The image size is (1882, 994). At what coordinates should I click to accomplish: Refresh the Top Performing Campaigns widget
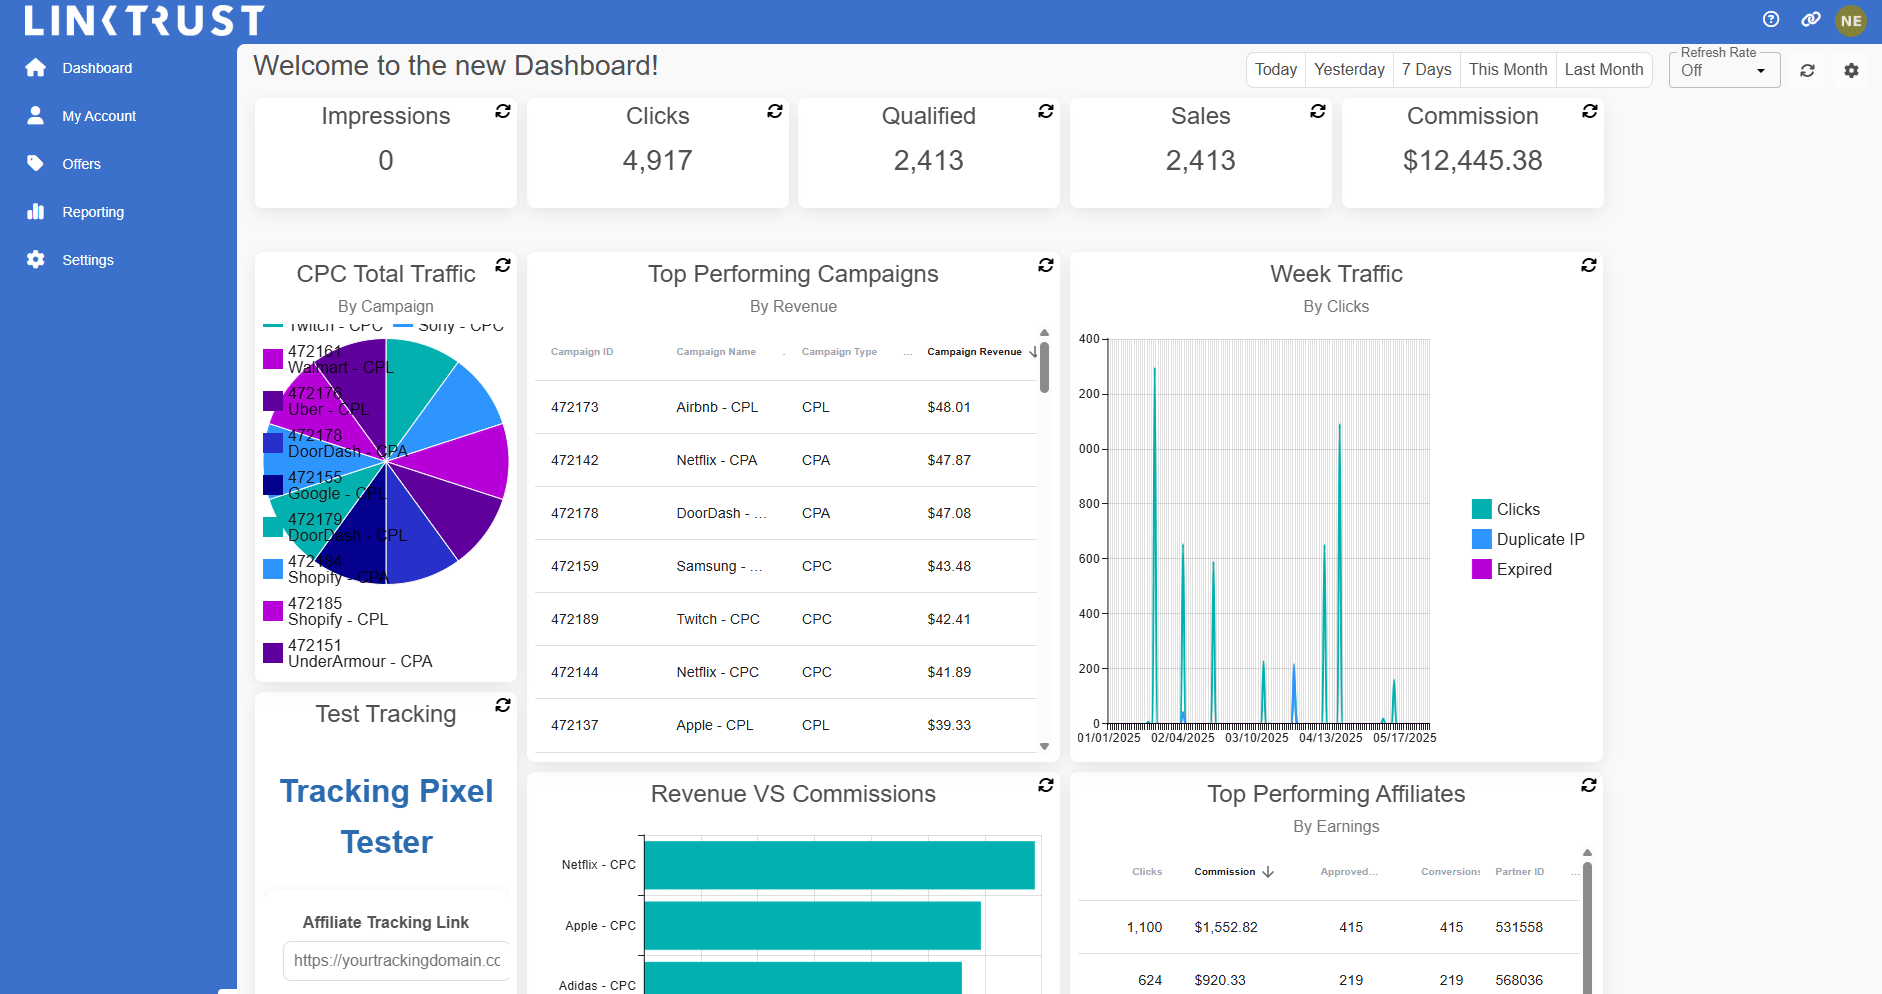point(1045,265)
